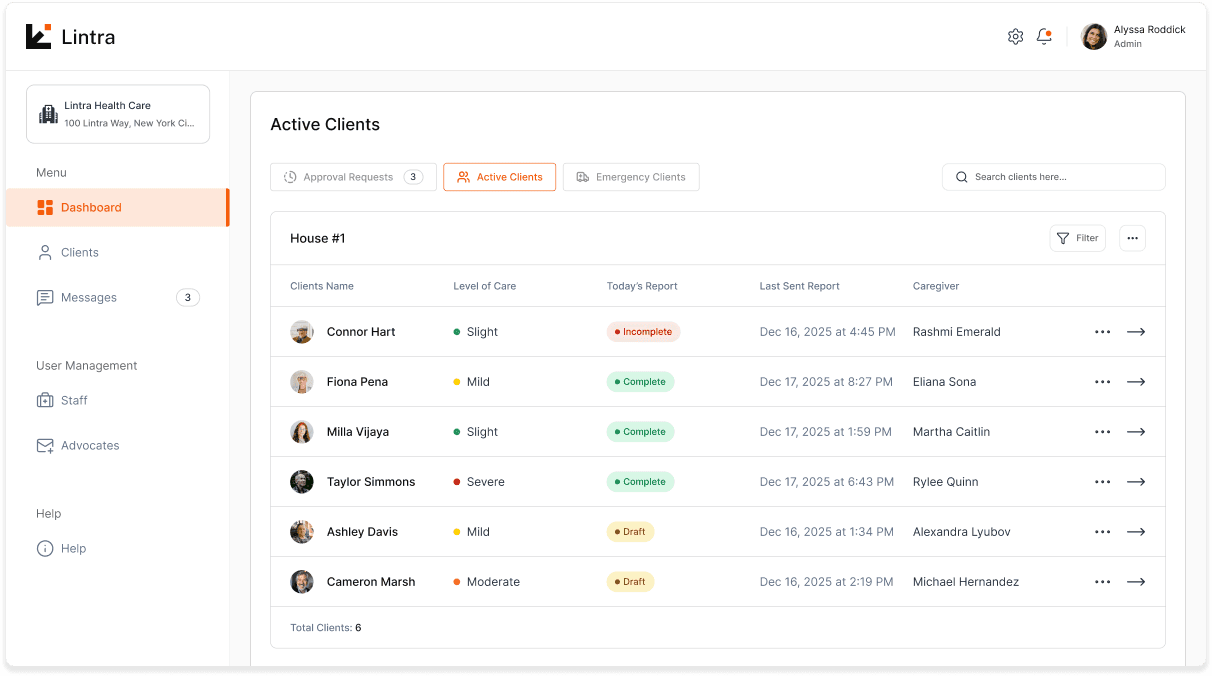
Task: Open the Filter control for House #1
Action: click(x=1078, y=238)
